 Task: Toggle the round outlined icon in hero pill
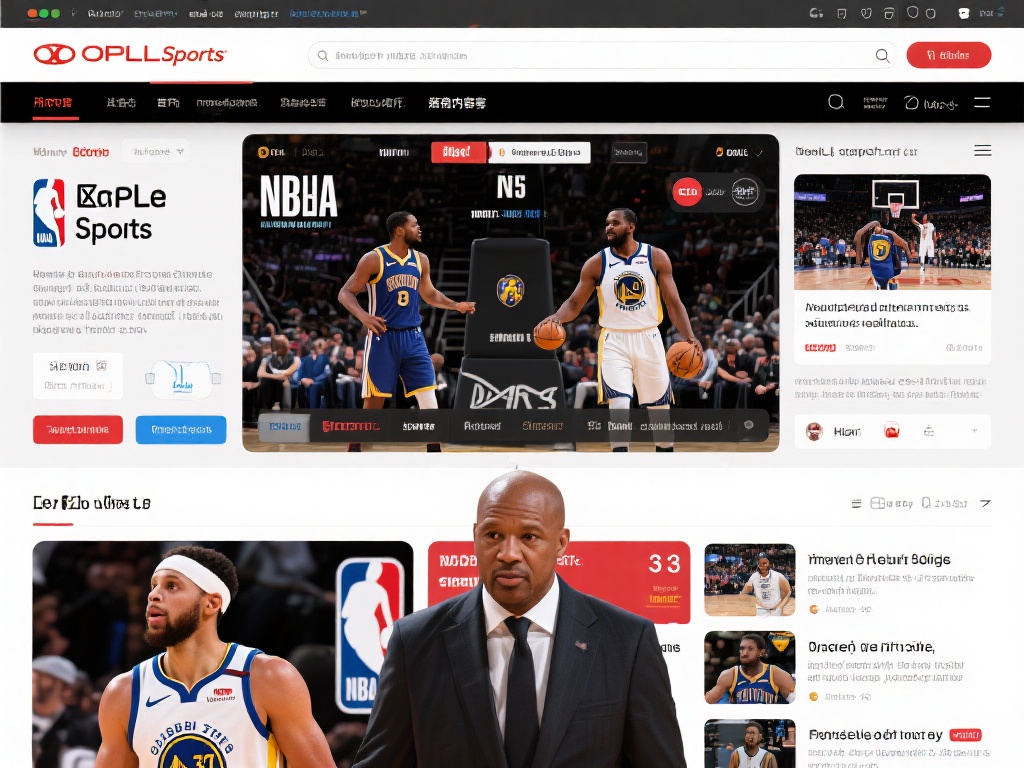745,192
